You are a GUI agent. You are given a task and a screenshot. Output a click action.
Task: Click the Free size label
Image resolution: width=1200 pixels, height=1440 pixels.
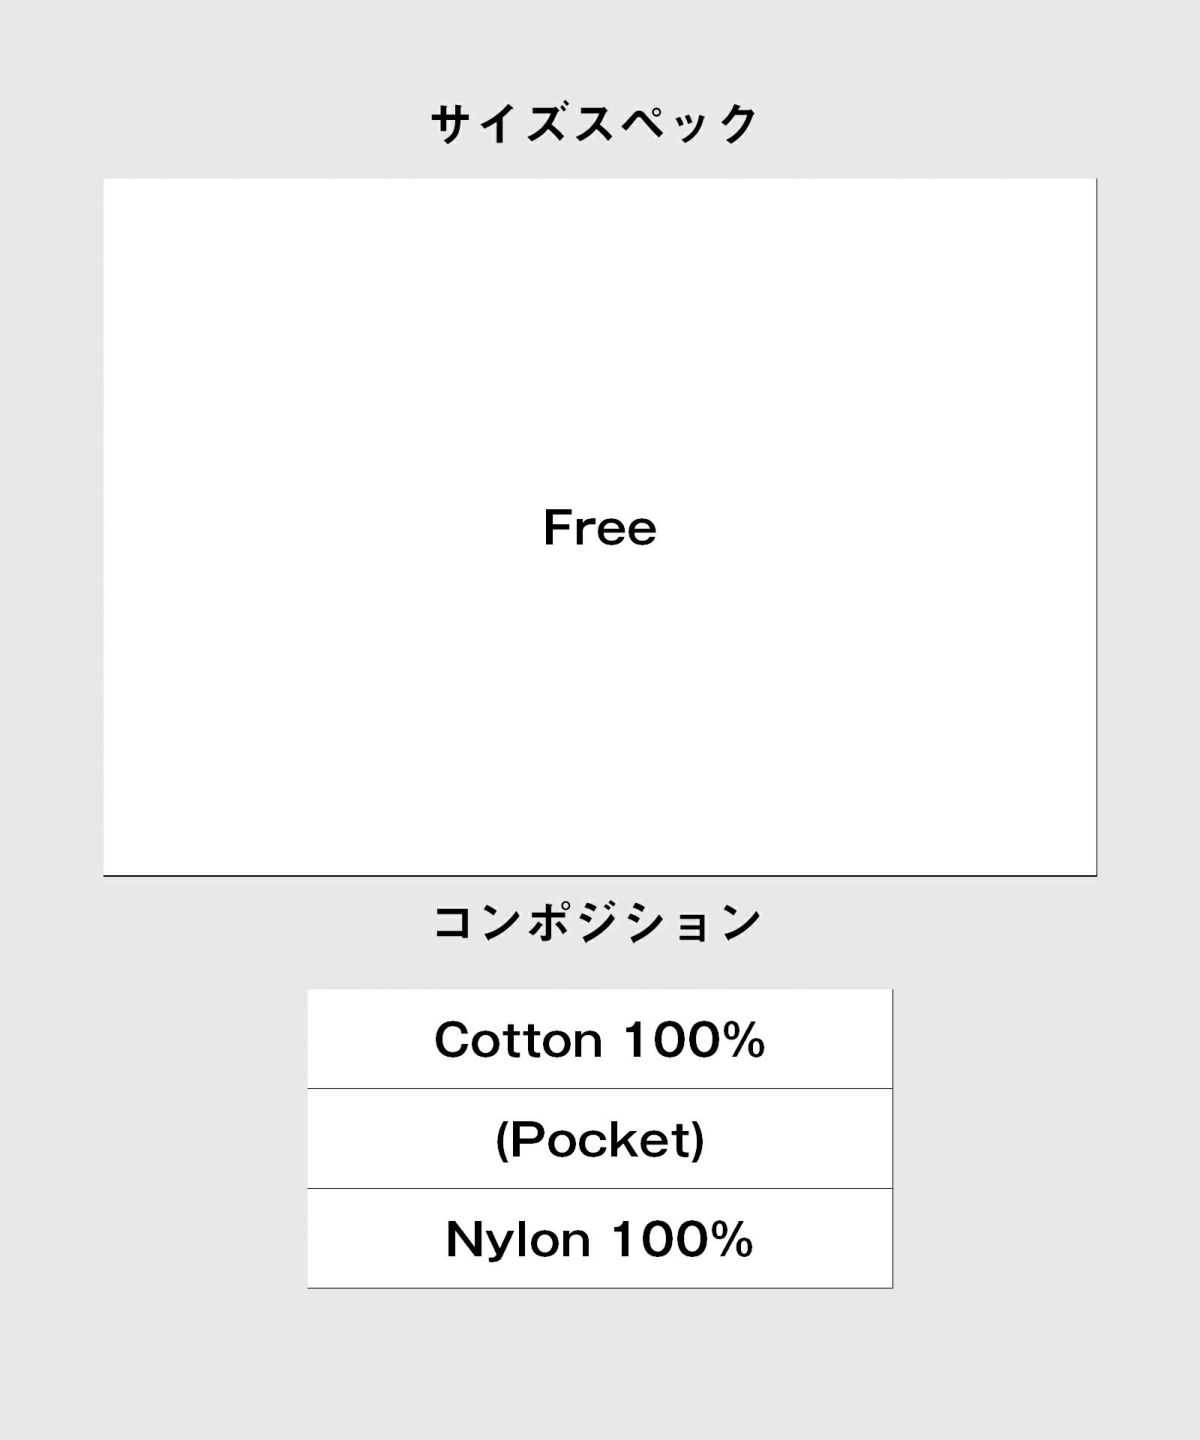[600, 527]
